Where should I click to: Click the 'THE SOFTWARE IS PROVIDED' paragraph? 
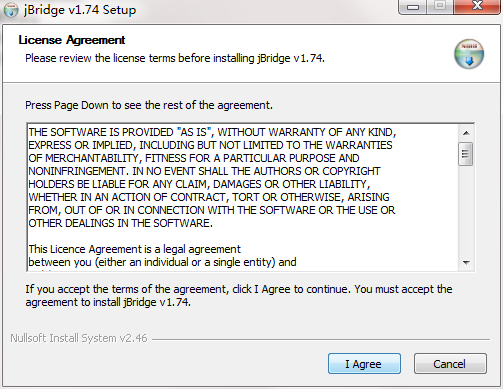click(212, 178)
